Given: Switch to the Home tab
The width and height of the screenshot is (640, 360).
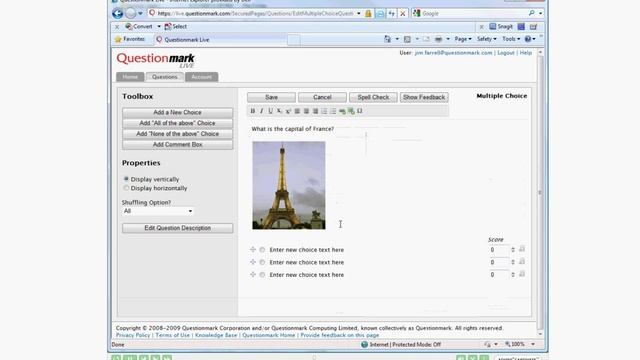Looking at the screenshot, I should (130, 77).
